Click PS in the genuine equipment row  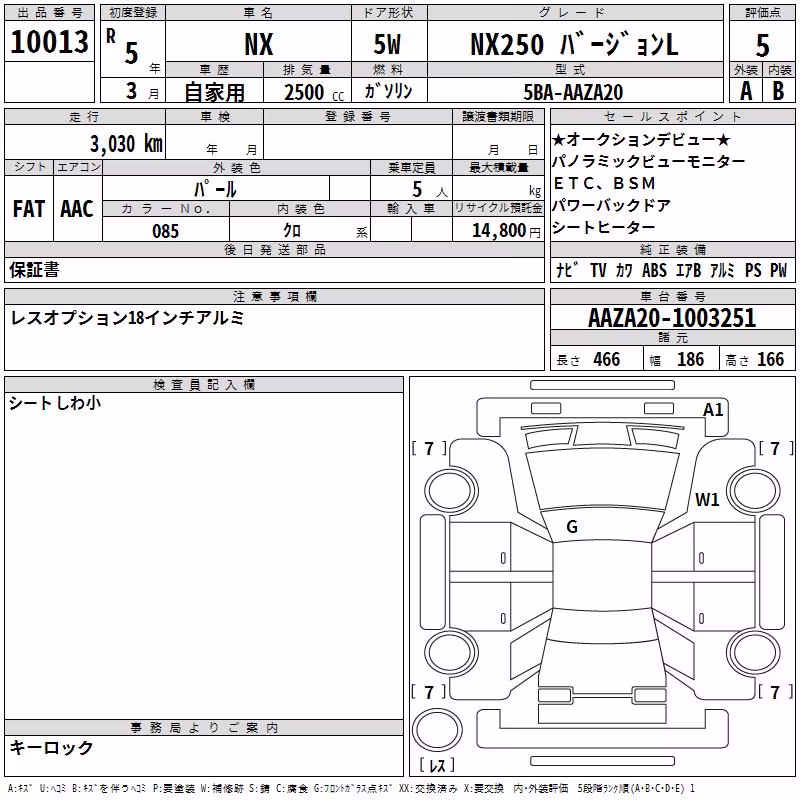click(x=753, y=270)
